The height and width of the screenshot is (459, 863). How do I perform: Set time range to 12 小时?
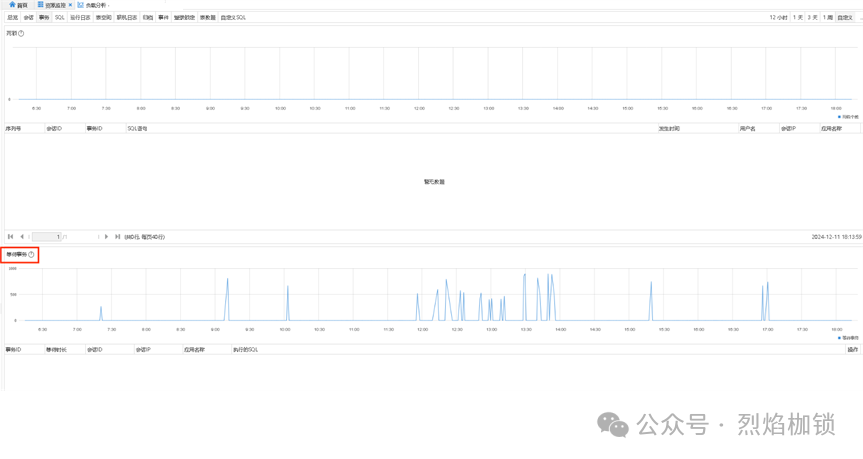778,18
